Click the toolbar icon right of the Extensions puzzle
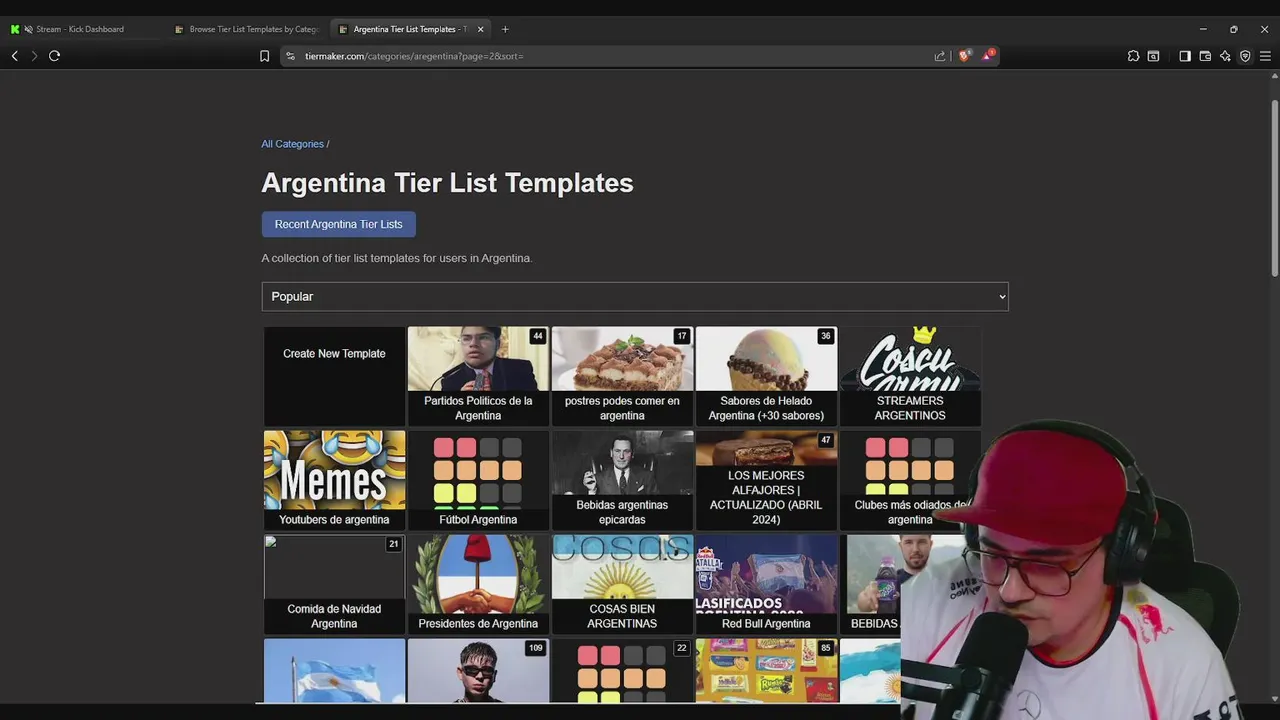This screenshot has height=720, width=1280. 1153,56
